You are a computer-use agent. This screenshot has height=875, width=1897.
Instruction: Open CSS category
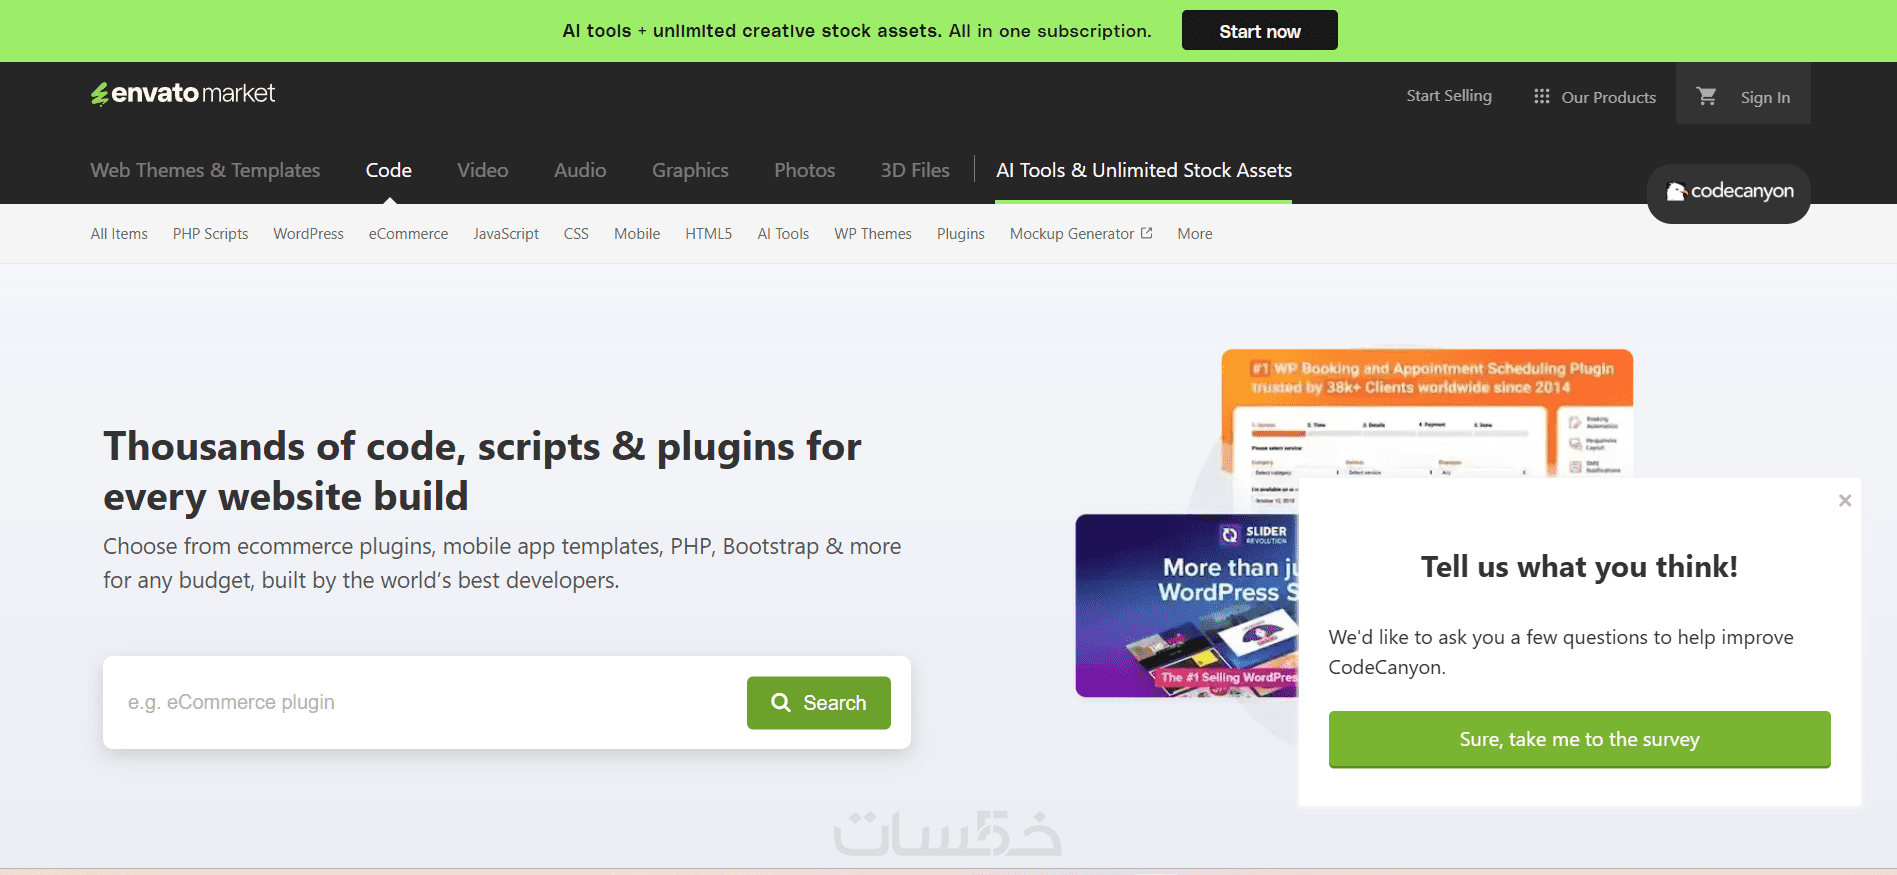(x=576, y=234)
